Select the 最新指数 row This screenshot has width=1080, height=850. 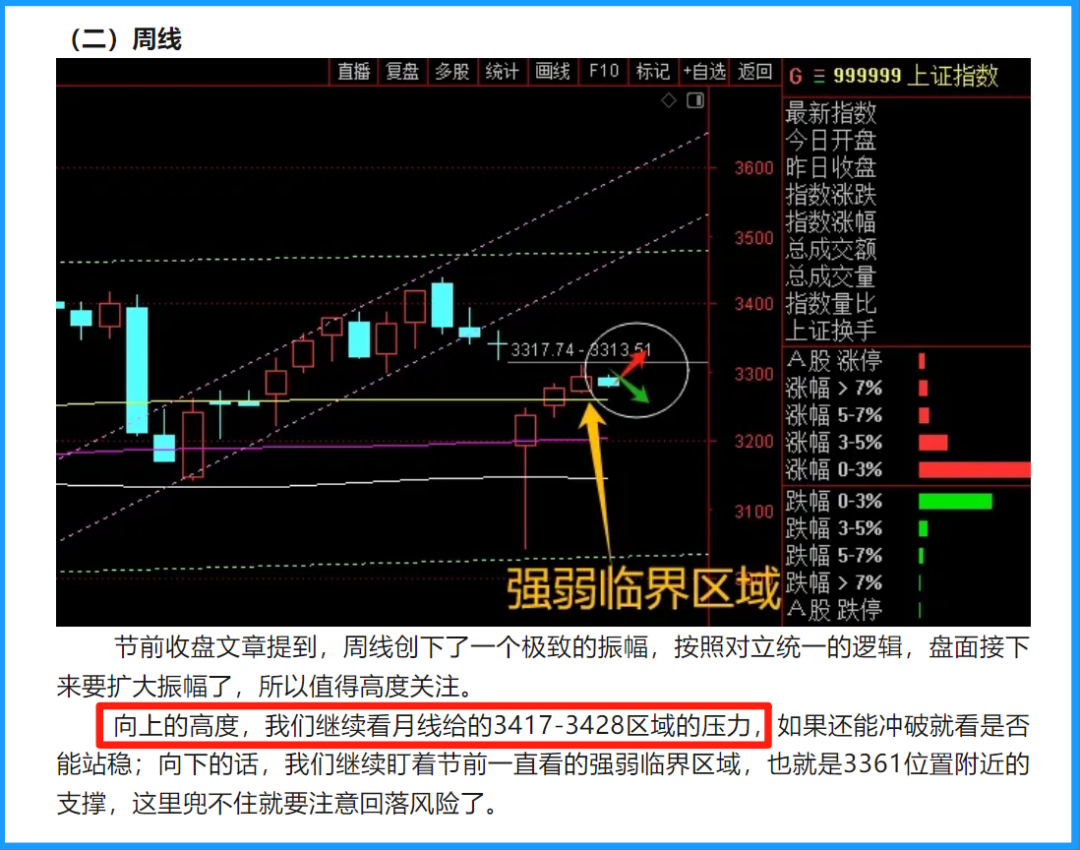831,113
